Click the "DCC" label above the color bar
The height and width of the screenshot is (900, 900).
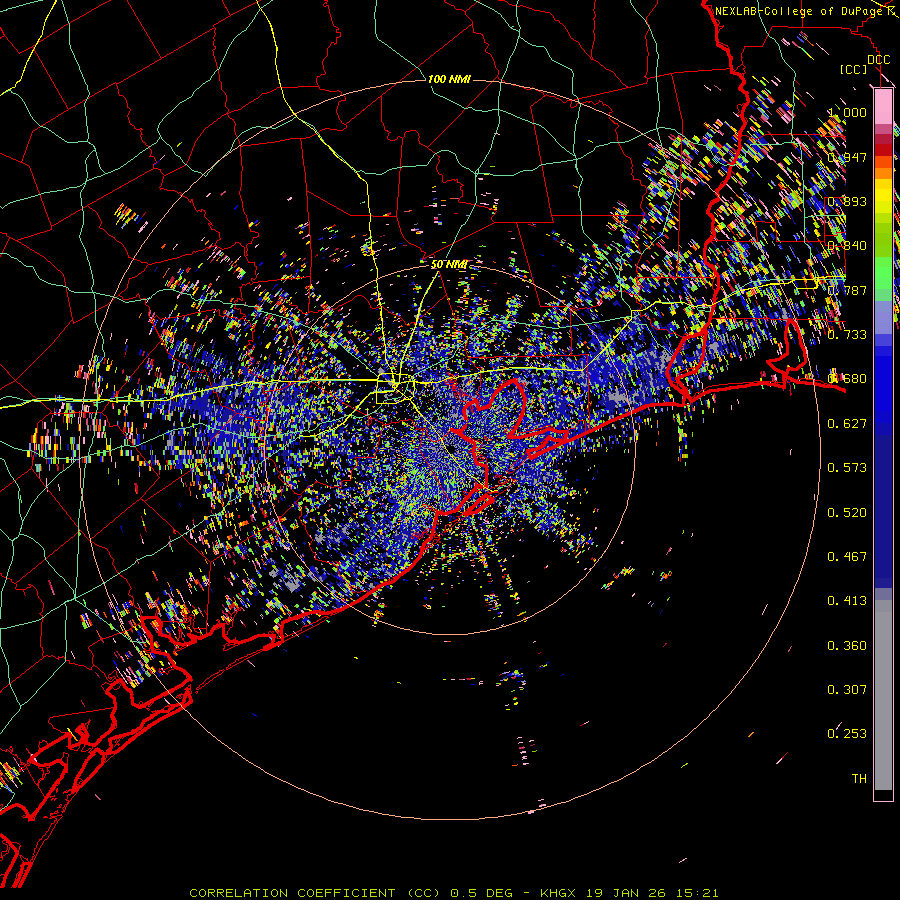point(878,60)
